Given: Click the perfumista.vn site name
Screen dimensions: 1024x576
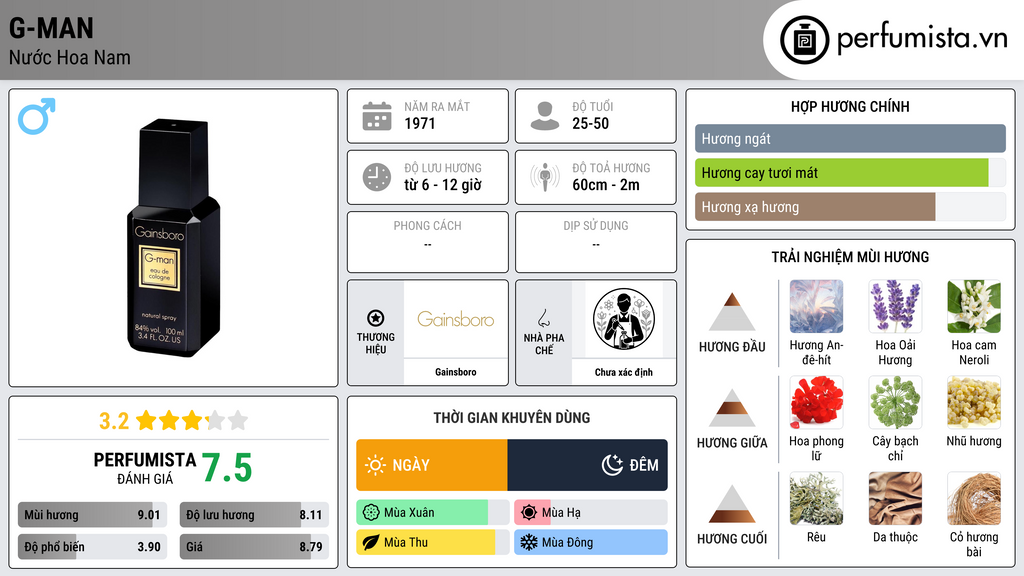Looking at the screenshot, I should tap(922, 38).
